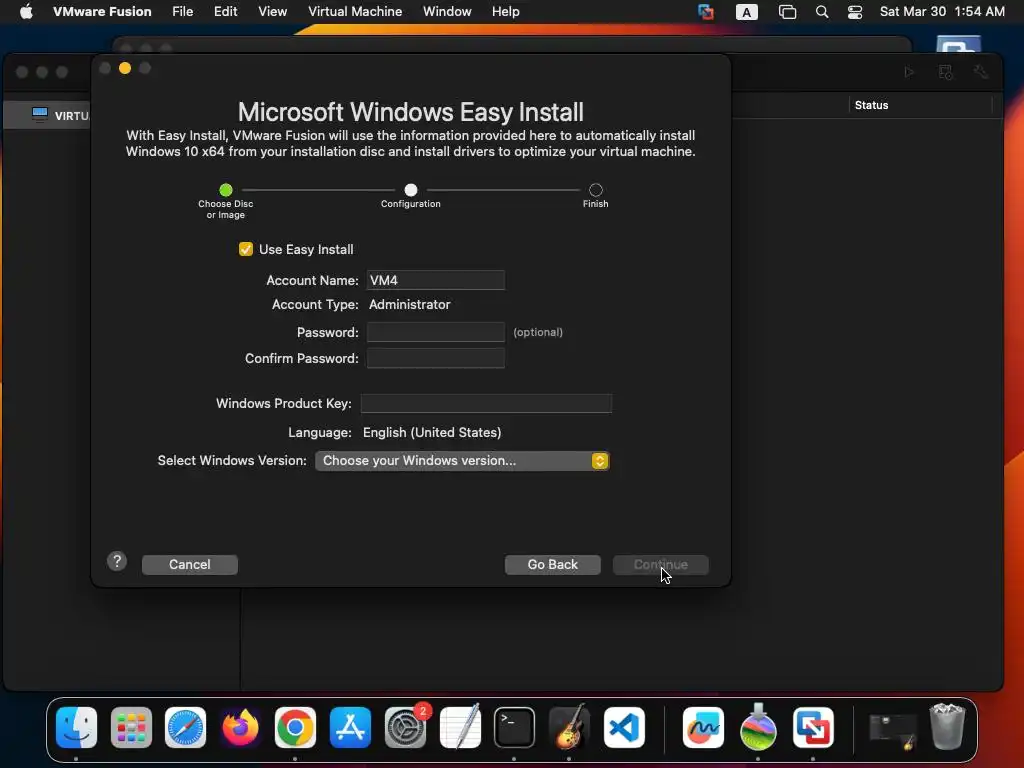Image resolution: width=1024 pixels, height=768 pixels.
Task: Click the yellow minimize button of dialog
Action: pyautogui.click(x=125, y=68)
